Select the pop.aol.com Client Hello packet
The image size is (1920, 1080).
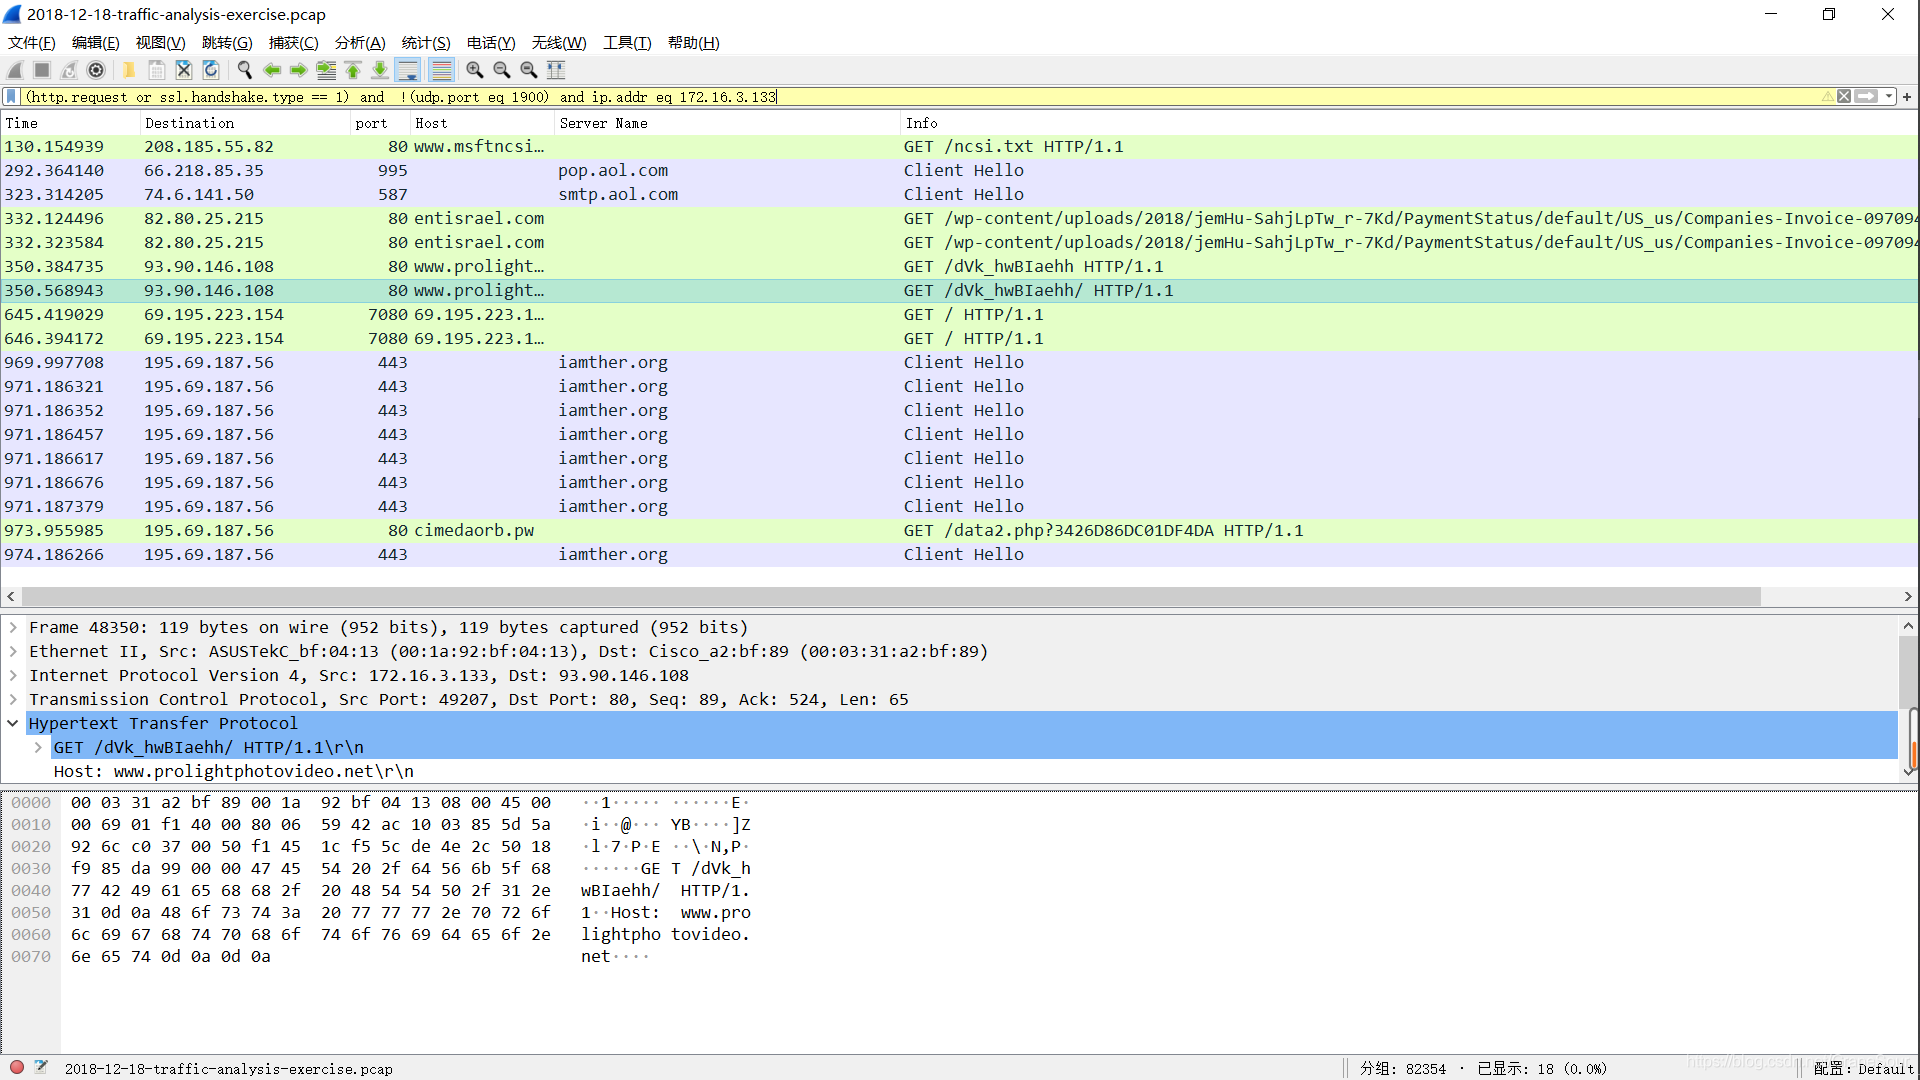pyautogui.click(x=958, y=170)
